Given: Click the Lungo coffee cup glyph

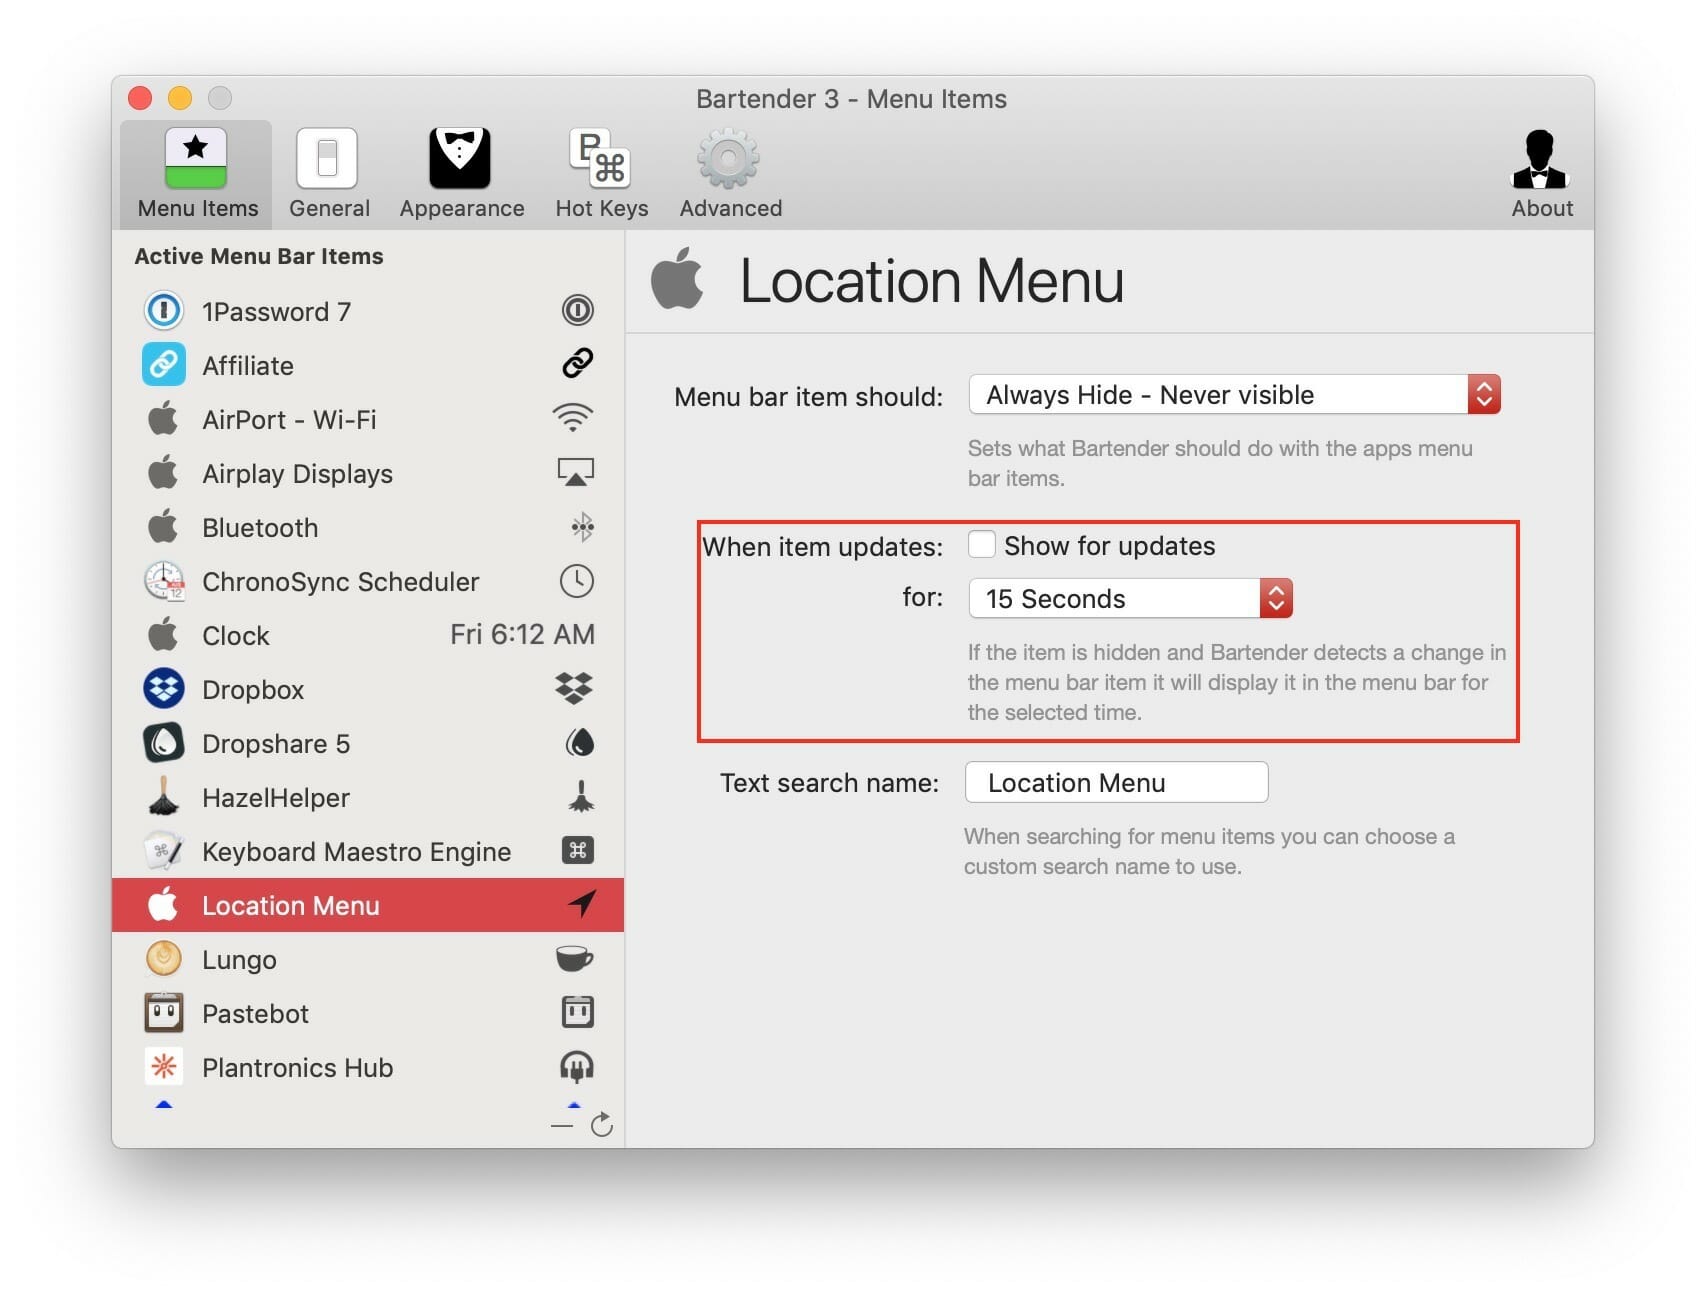Looking at the screenshot, I should (x=575, y=958).
